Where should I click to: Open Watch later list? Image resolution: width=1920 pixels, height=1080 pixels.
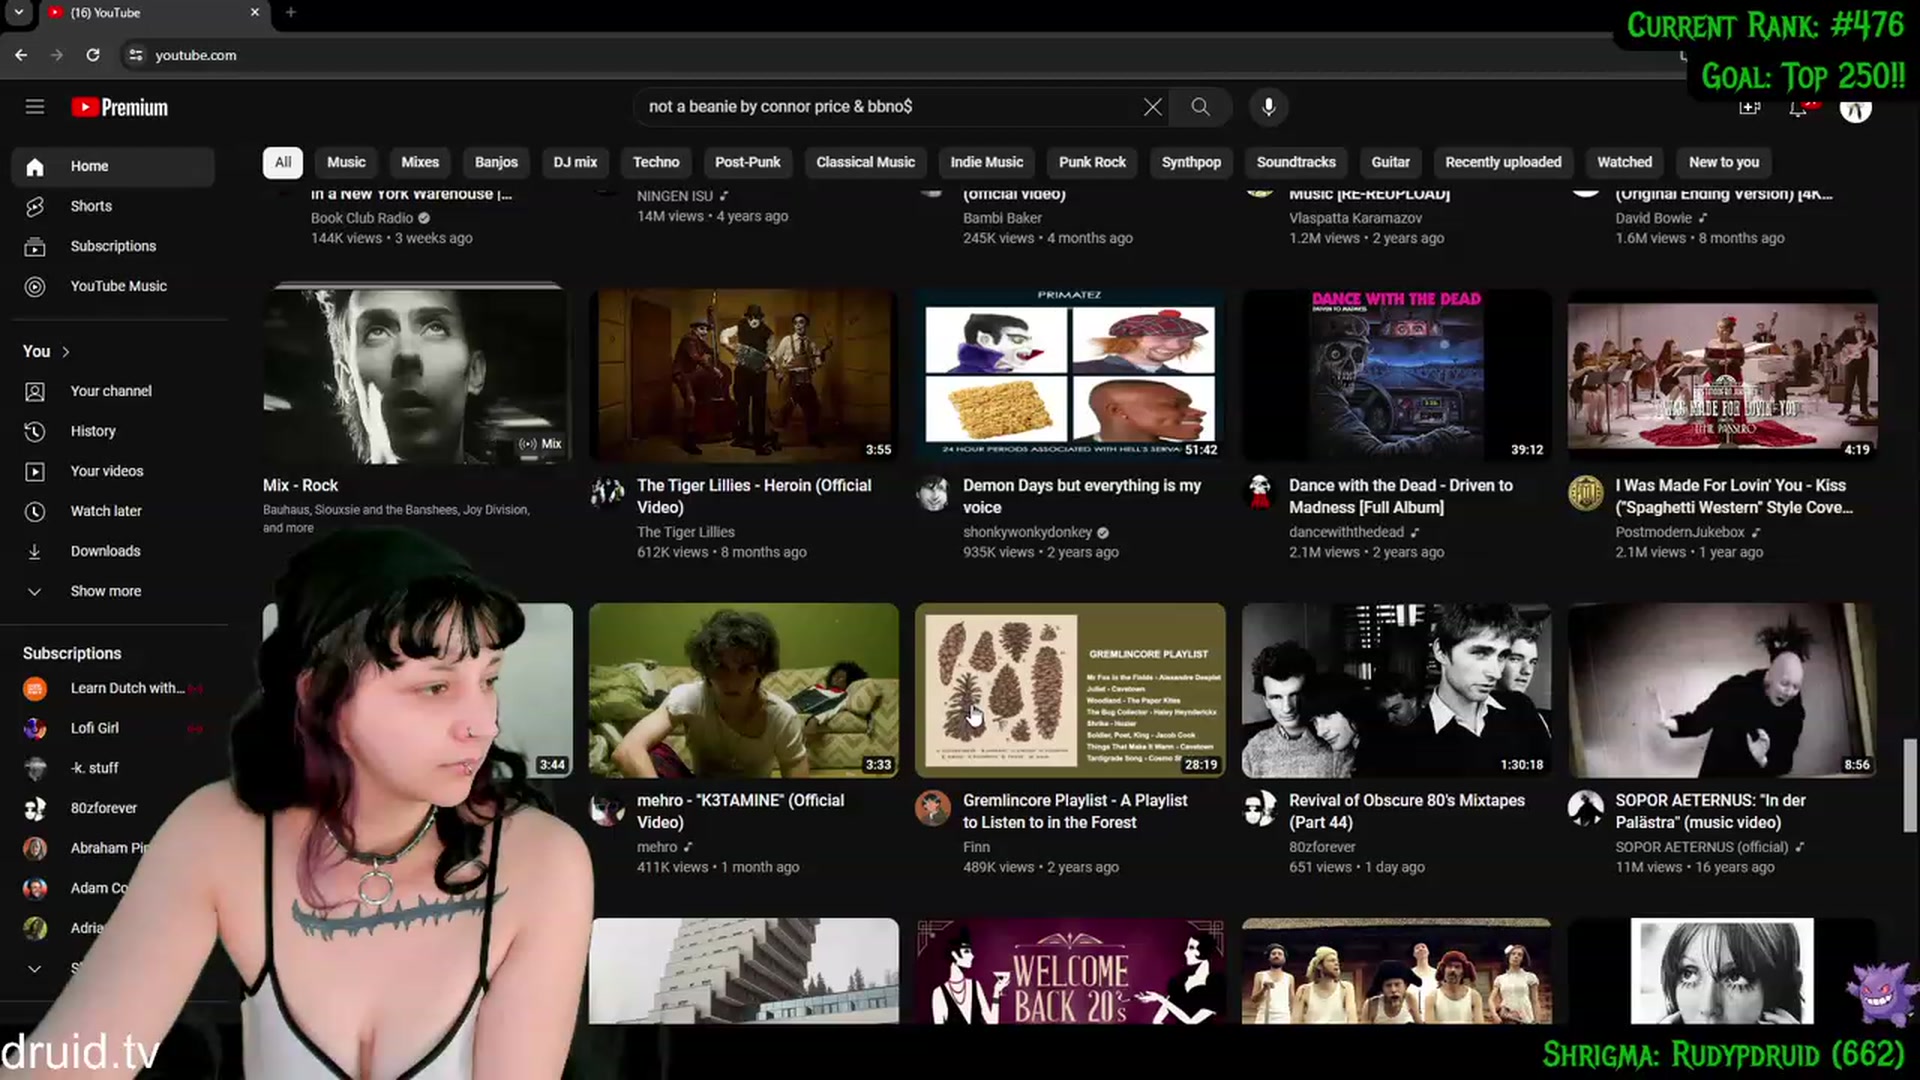(113, 511)
